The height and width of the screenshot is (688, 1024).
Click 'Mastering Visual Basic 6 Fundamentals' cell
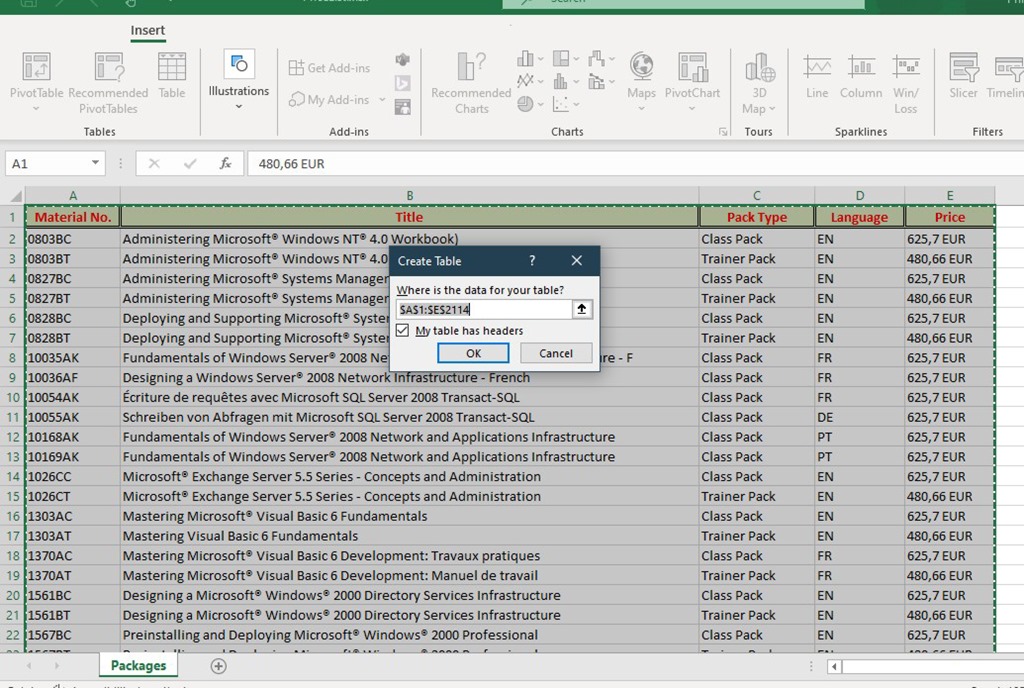[x=409, y=536]
